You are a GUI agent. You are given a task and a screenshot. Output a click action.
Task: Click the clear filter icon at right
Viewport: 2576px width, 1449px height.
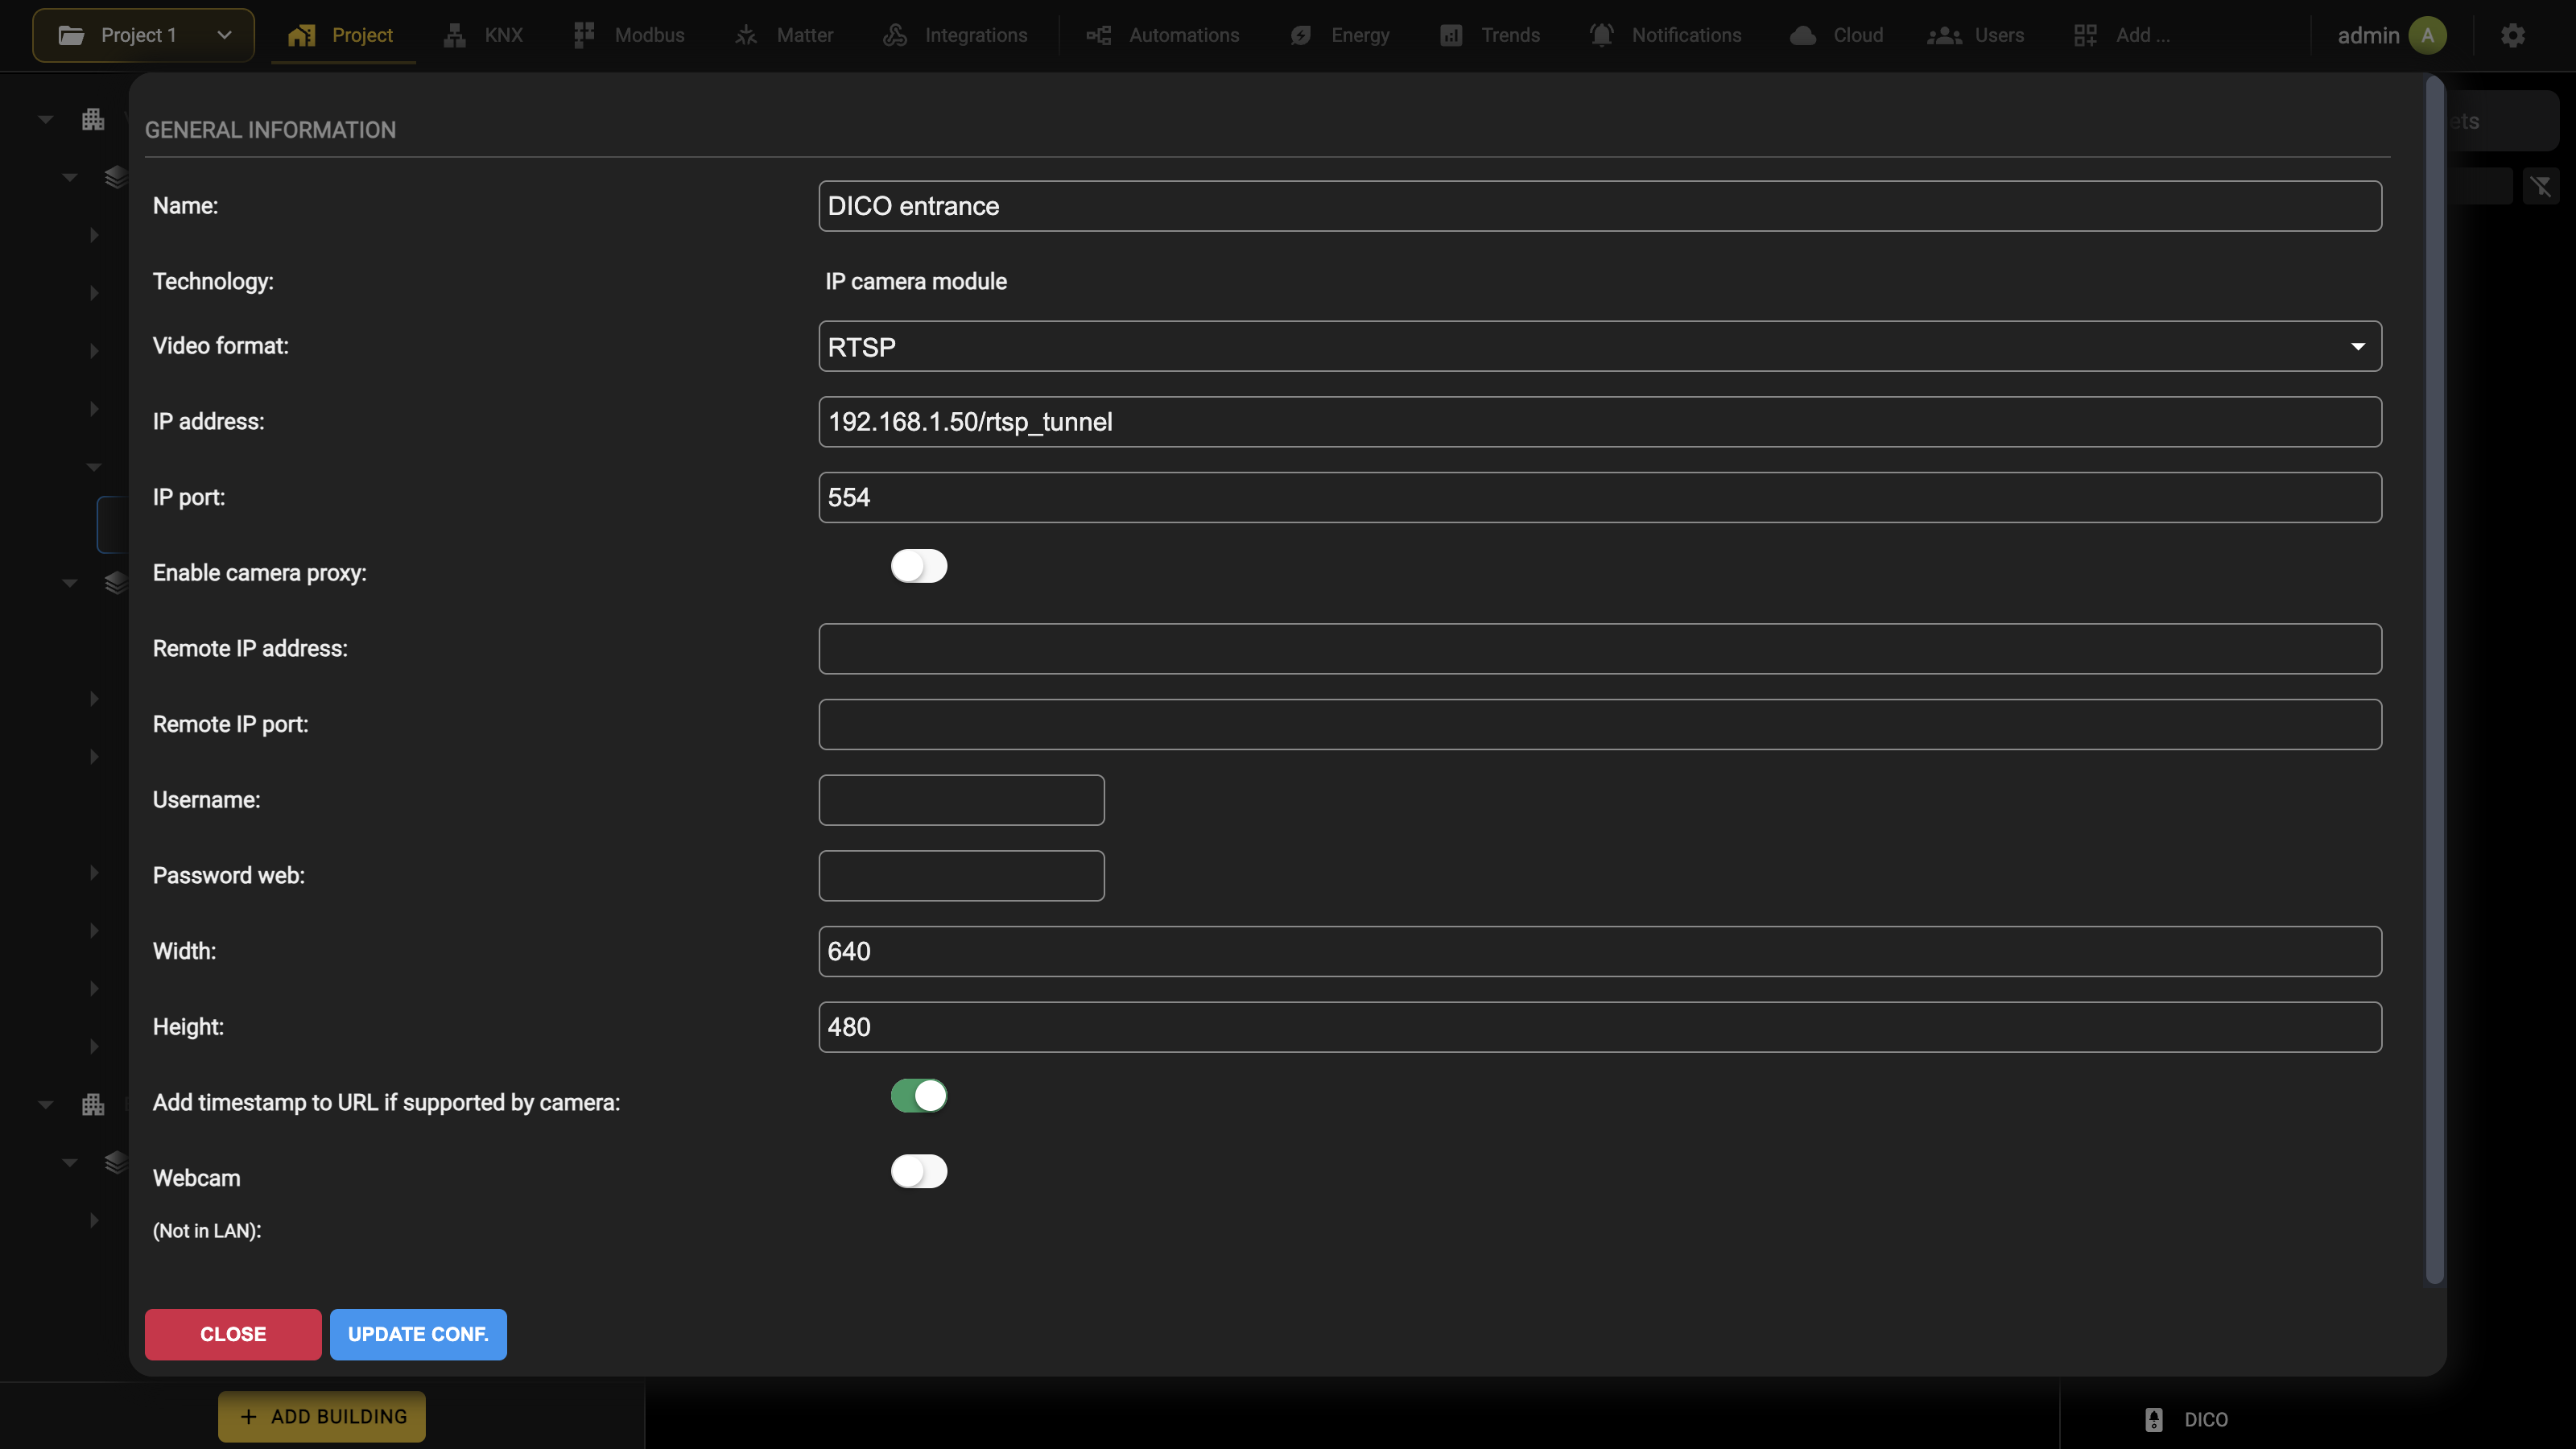pos(2541,186)
